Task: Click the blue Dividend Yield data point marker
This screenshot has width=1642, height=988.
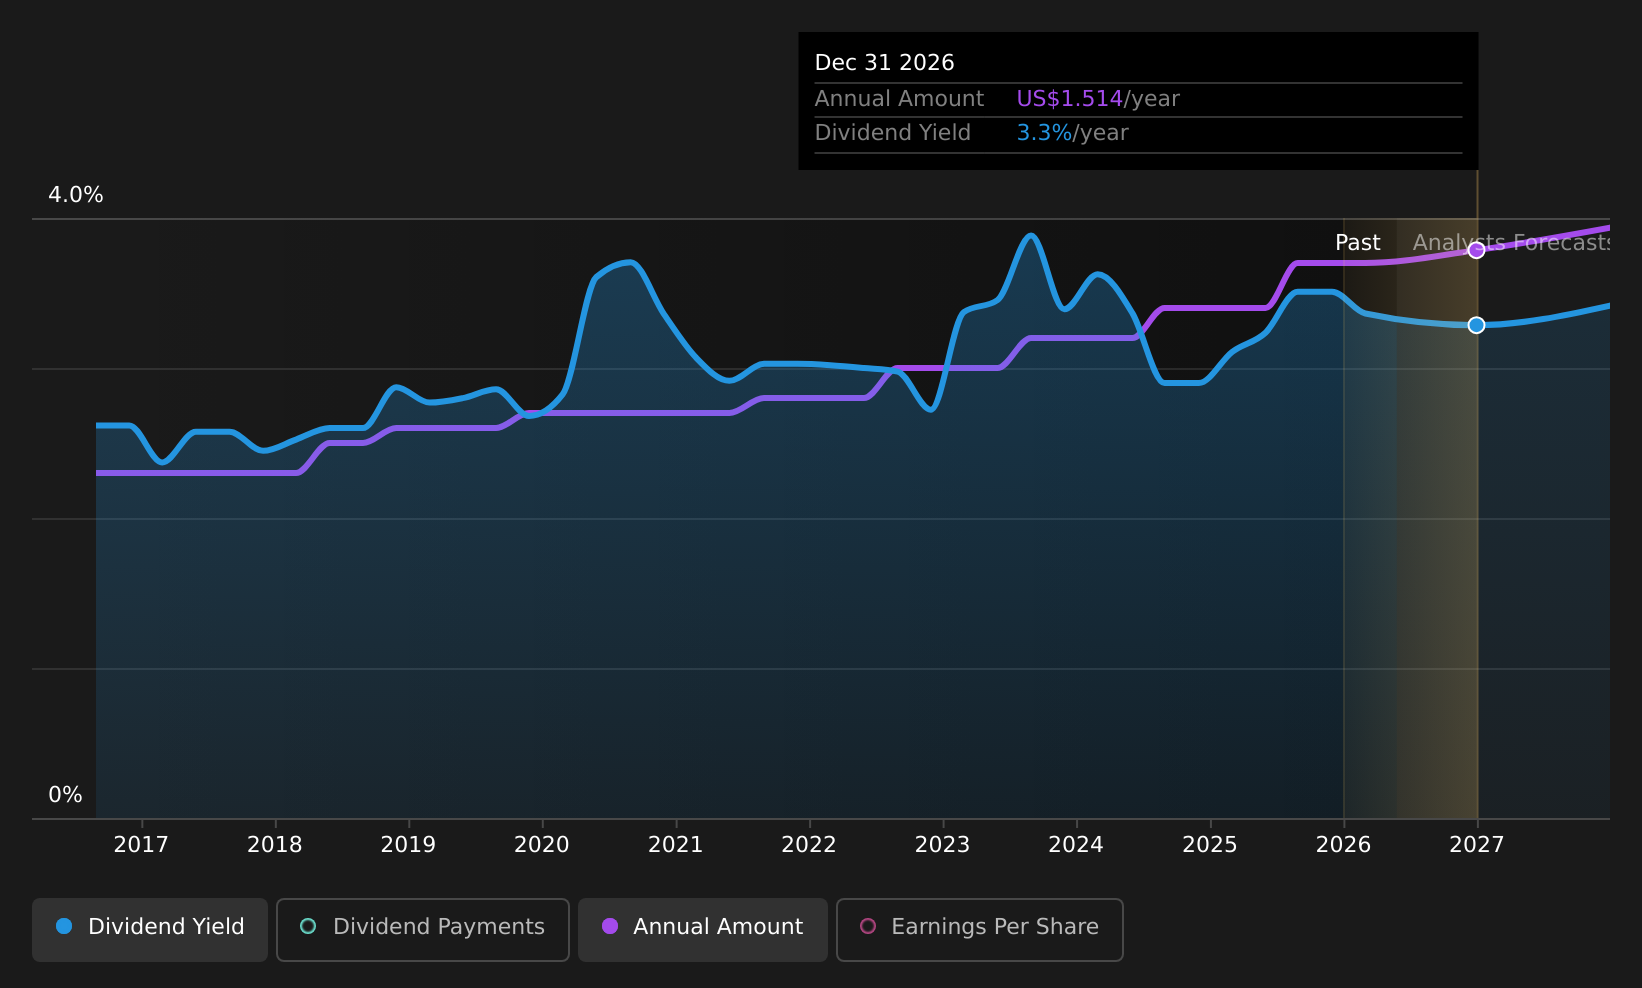Action: pos(1476,325)
